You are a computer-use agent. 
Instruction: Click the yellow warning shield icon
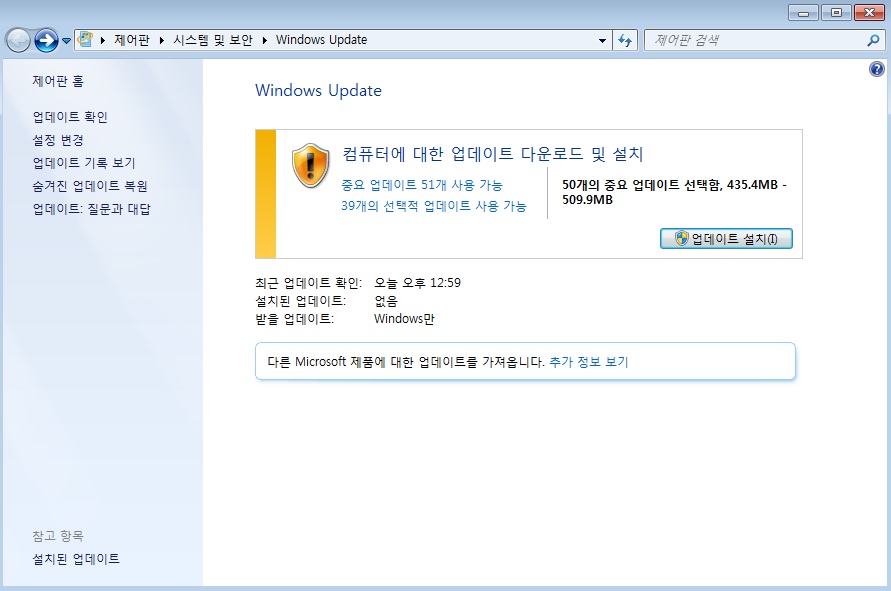[x=310, y=165]
